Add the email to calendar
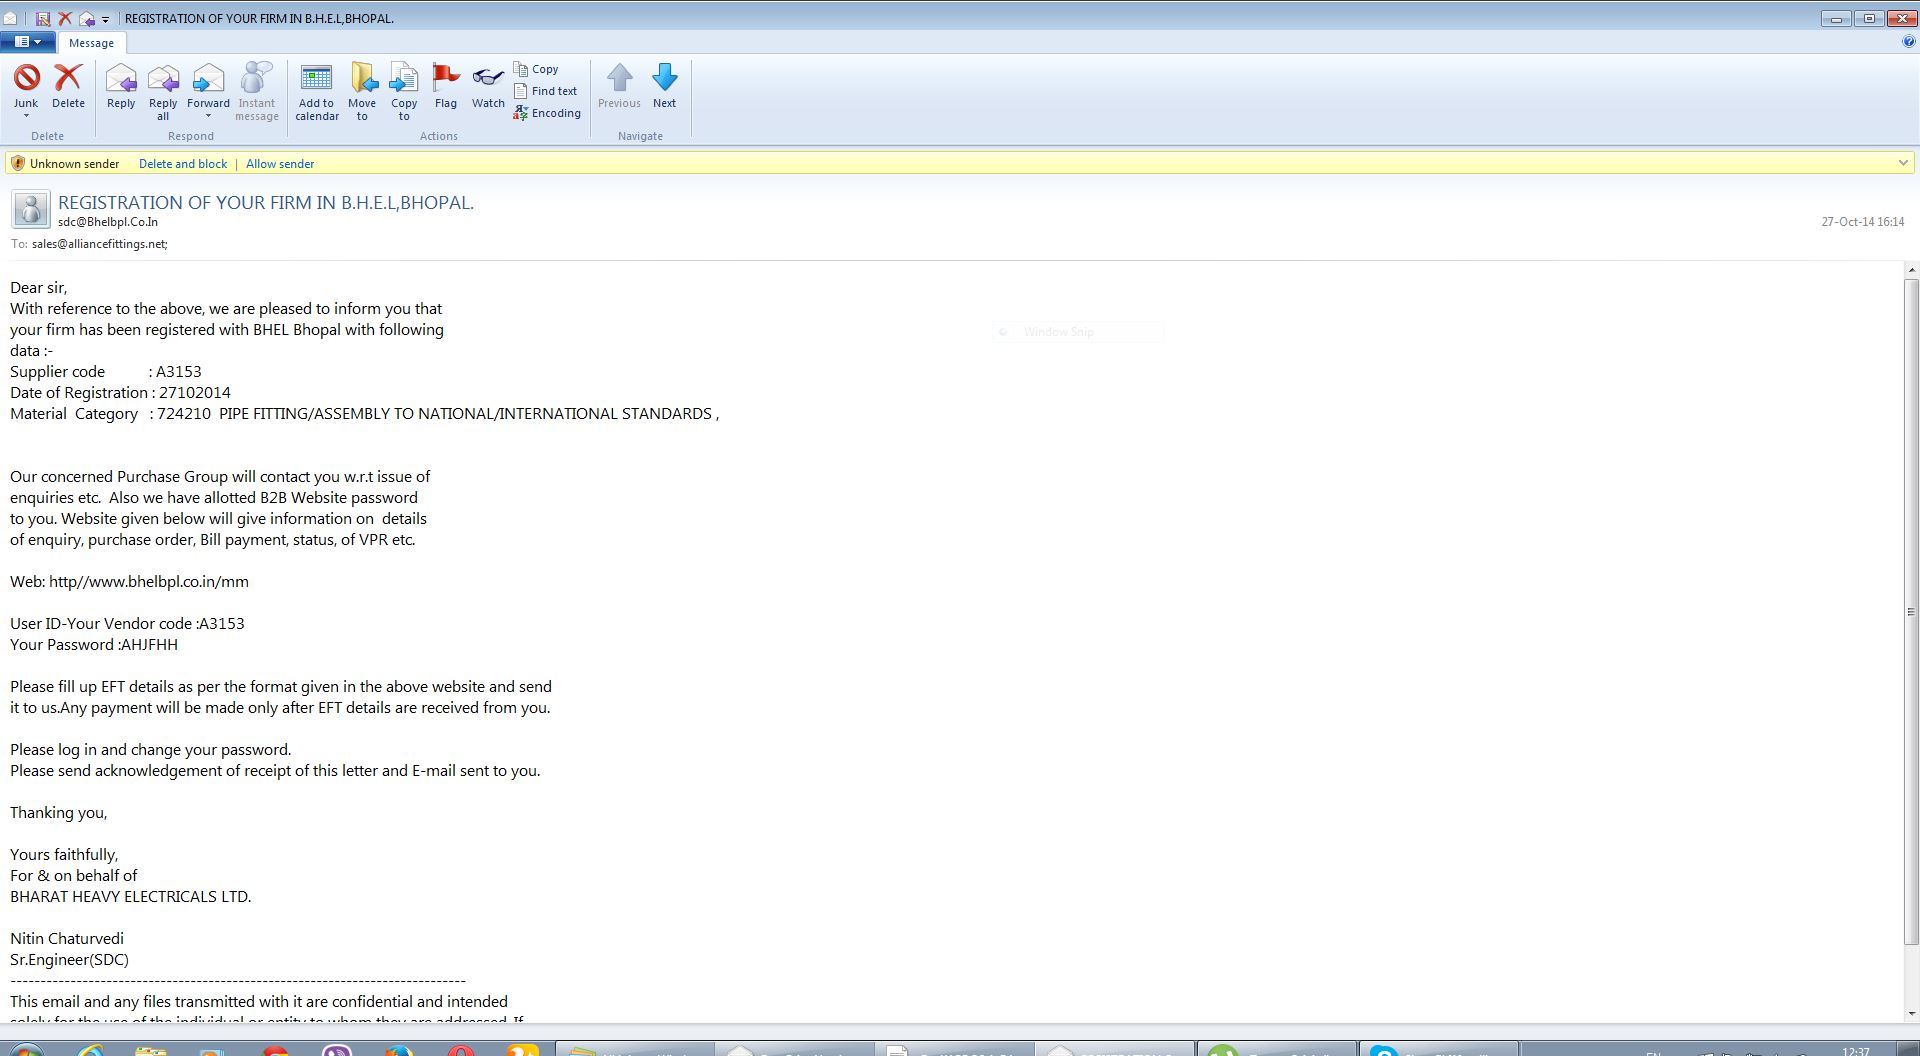Image resolution: width=1920 pixels, height=1056 pixels. click(317, 92)
